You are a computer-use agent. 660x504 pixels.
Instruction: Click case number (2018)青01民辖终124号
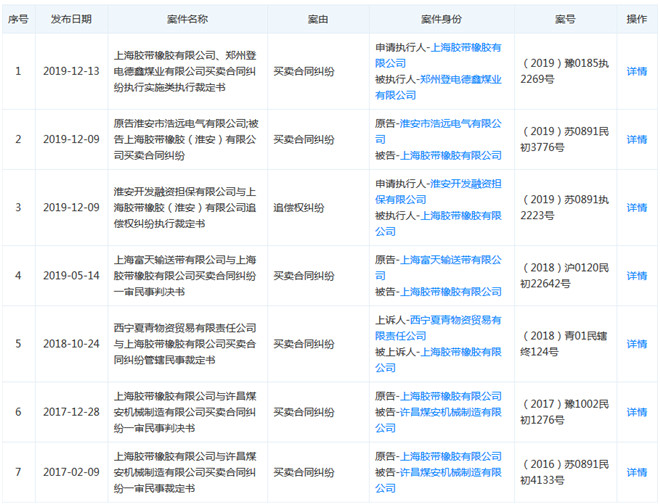[564, 344]
